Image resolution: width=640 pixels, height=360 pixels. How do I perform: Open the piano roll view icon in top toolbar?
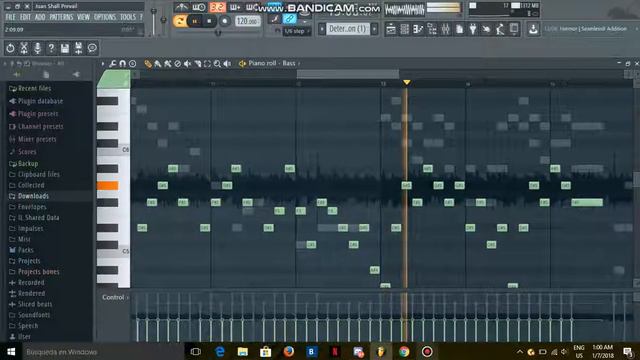418,29
